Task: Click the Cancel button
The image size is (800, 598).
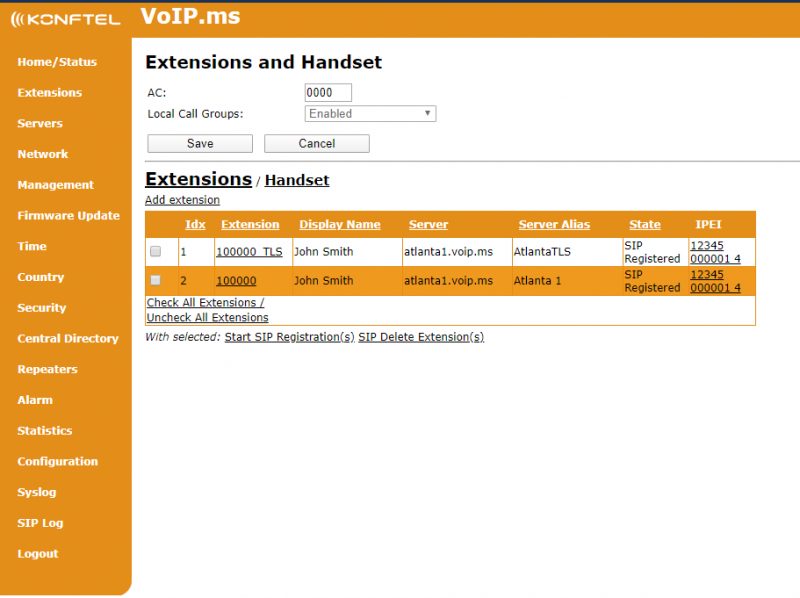Action: (x=317, y=143)
